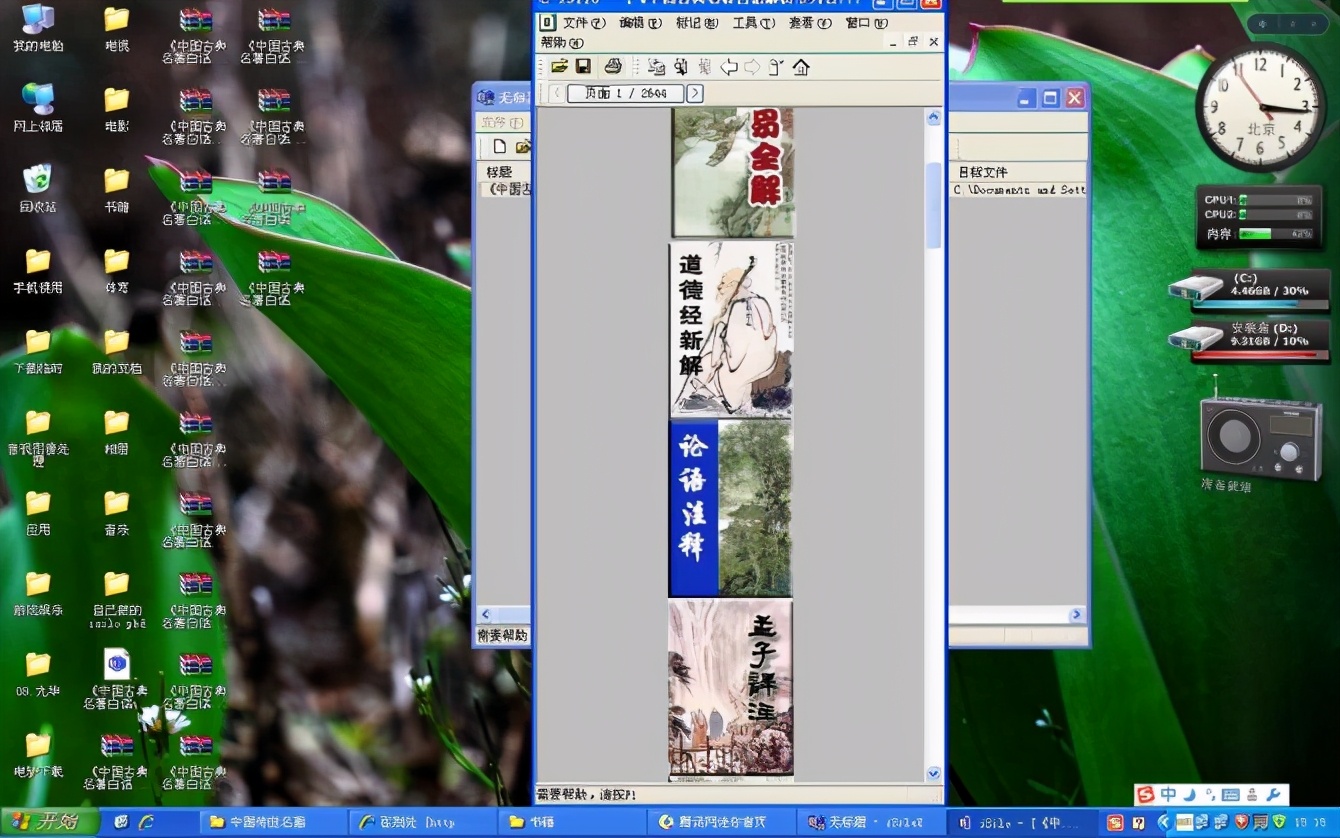Click the print icon in viewer toolbar

pyautogui.click(x=613, y=67)
